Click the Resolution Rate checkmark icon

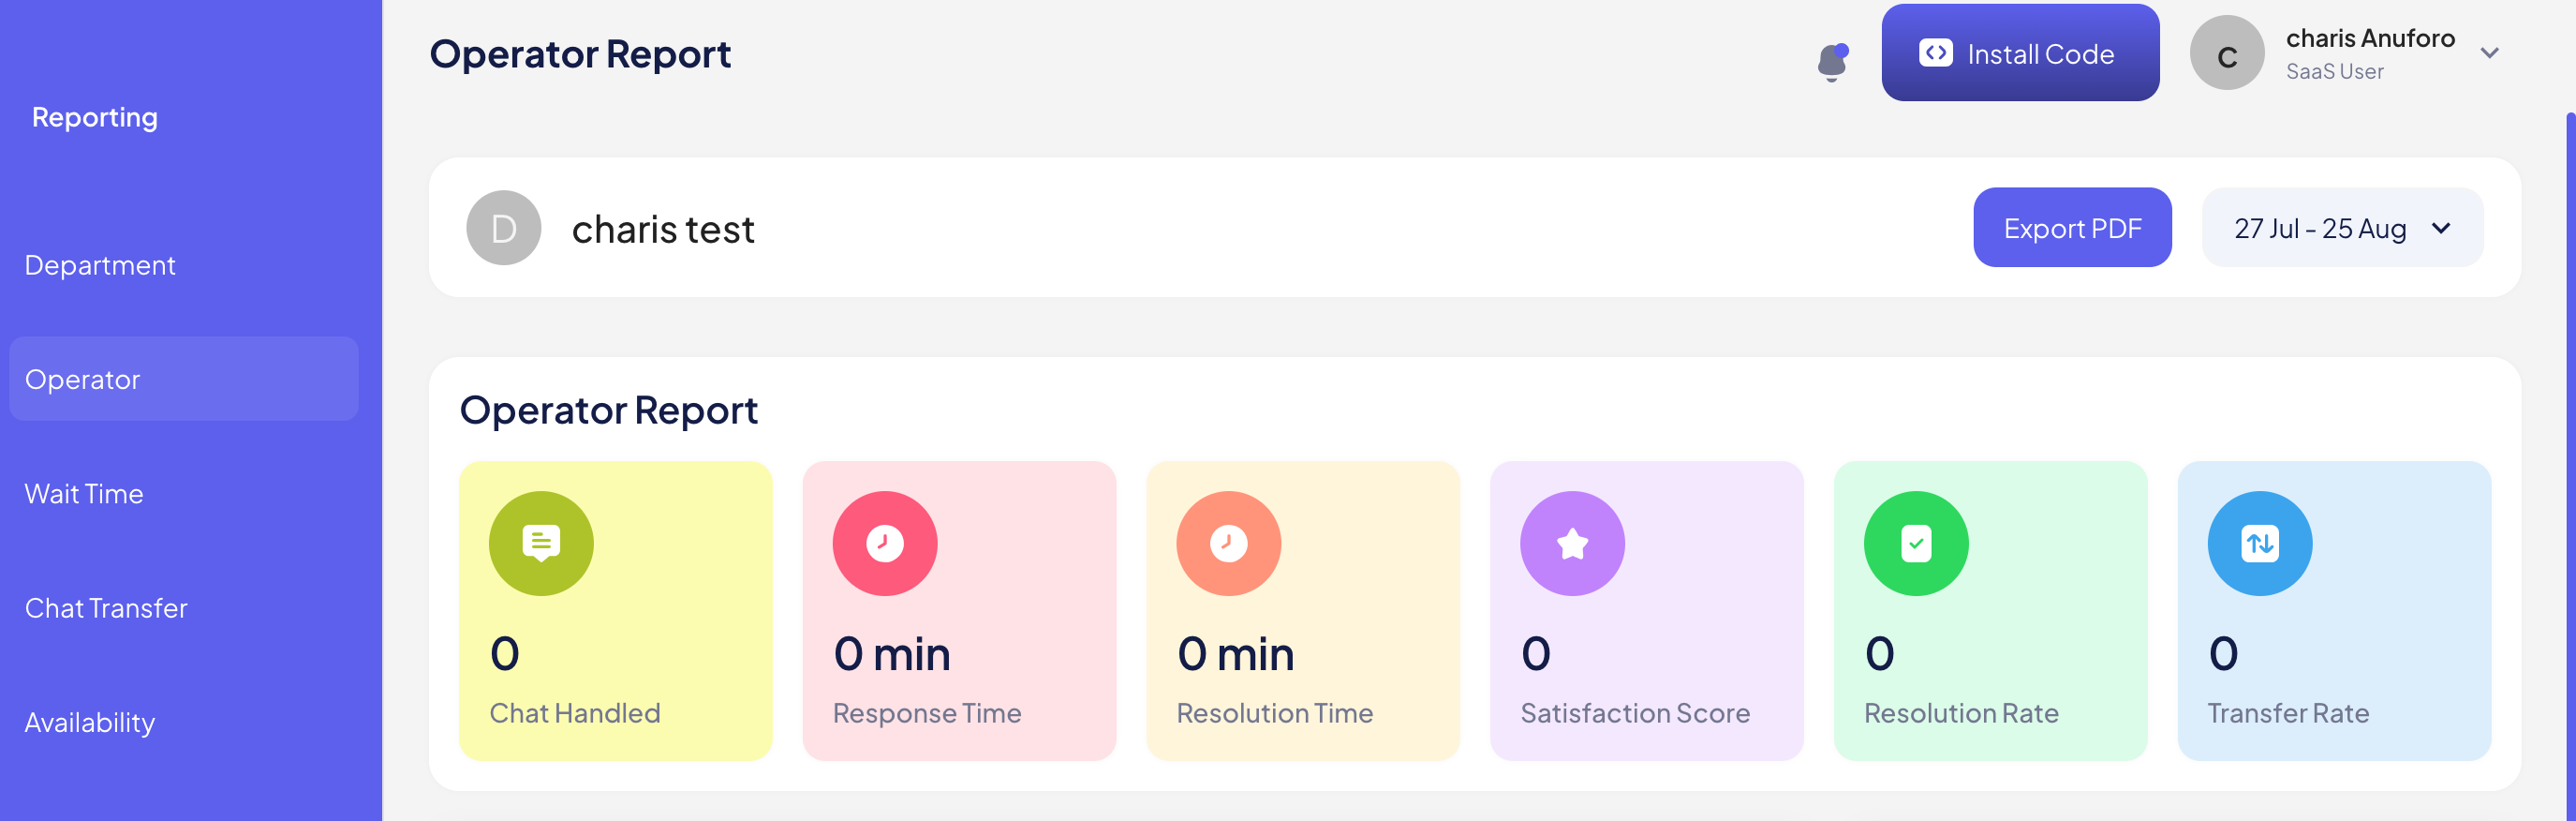tap(1916, 543)
